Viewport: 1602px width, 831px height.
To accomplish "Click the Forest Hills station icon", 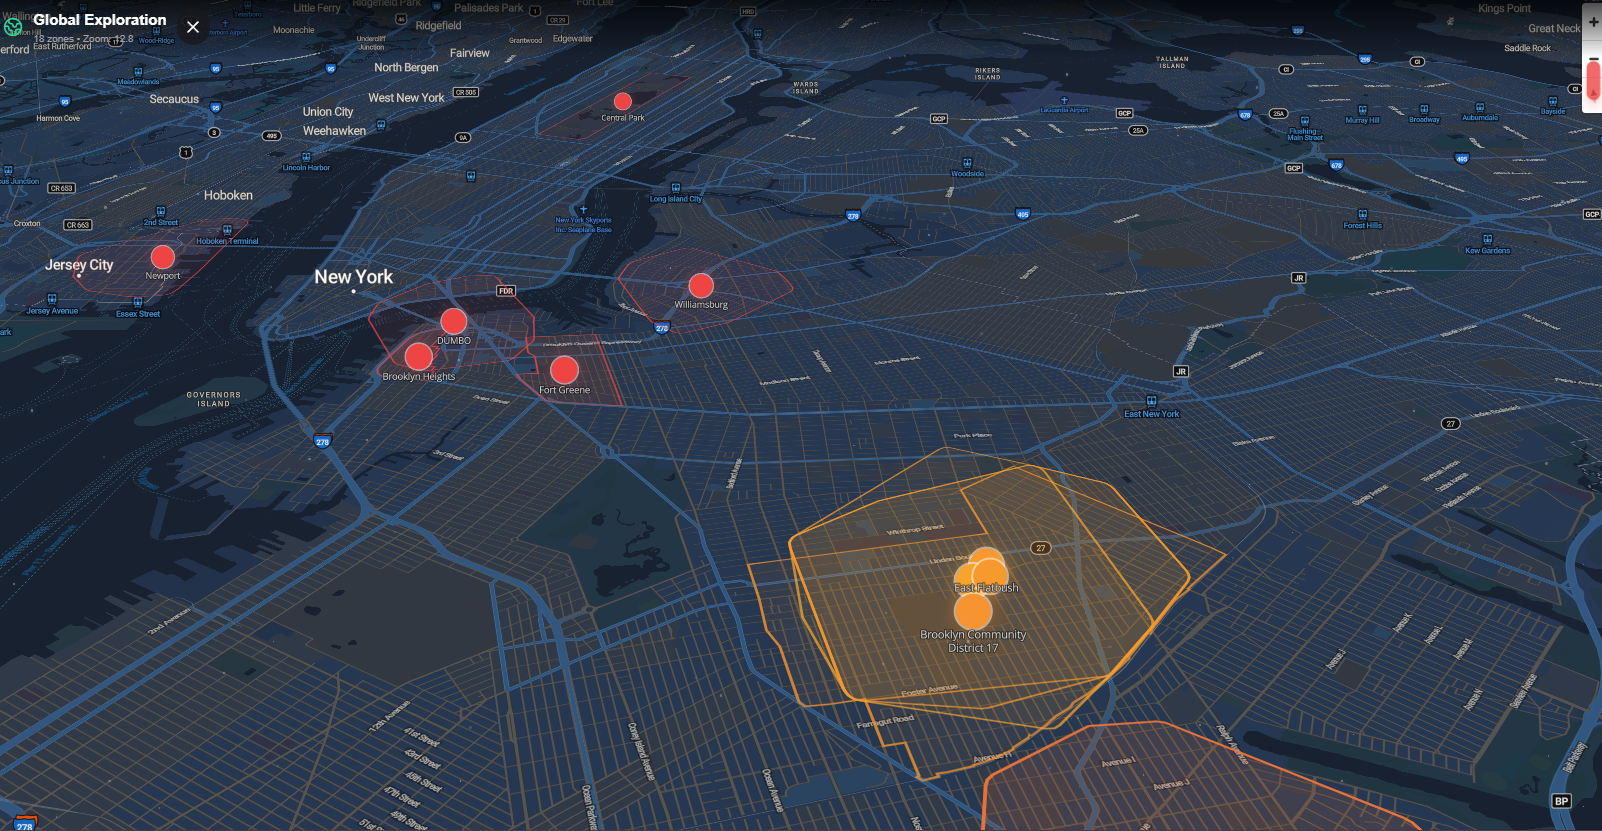I will [1362, 214].
